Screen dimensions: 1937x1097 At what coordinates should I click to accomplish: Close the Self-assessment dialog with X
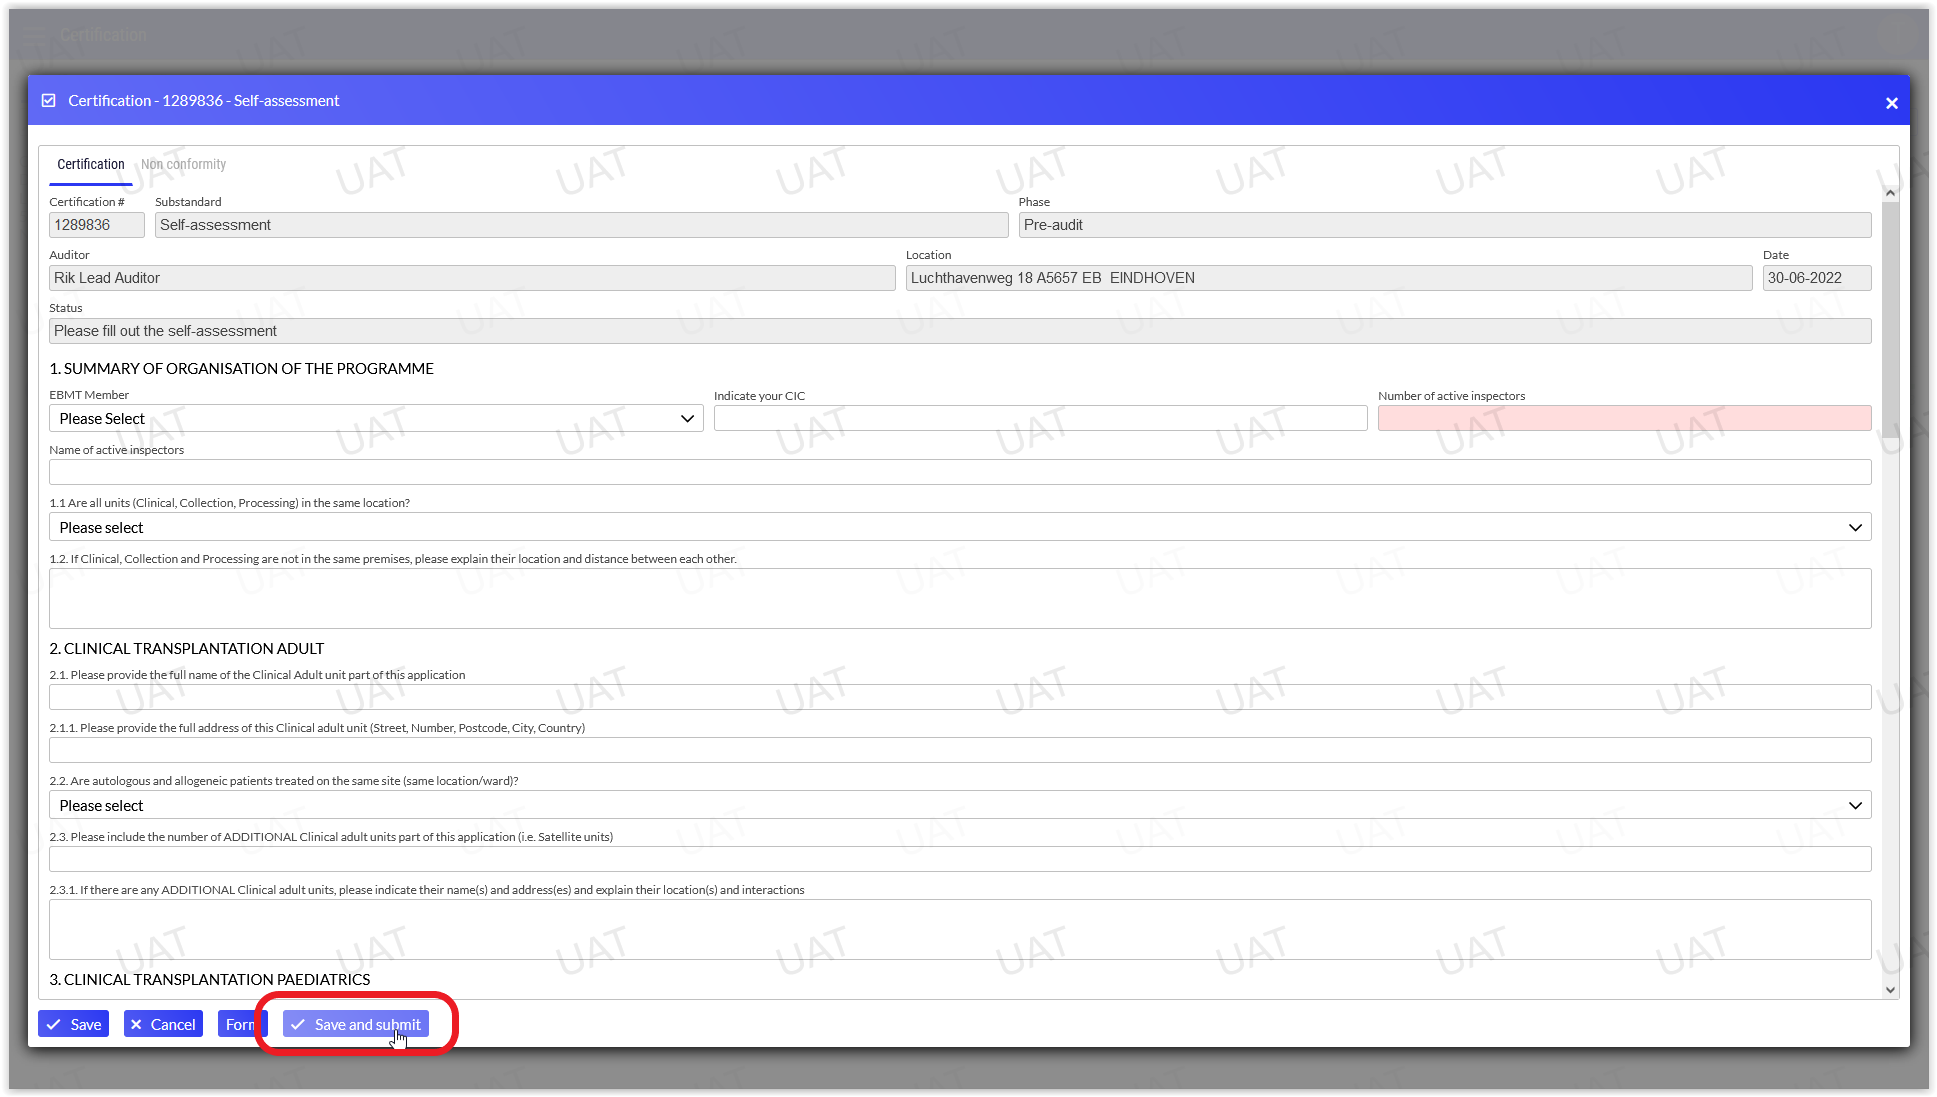click(1891, 103)
